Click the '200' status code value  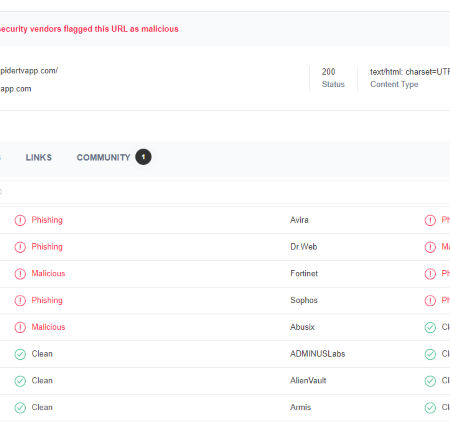click(328, 72)
